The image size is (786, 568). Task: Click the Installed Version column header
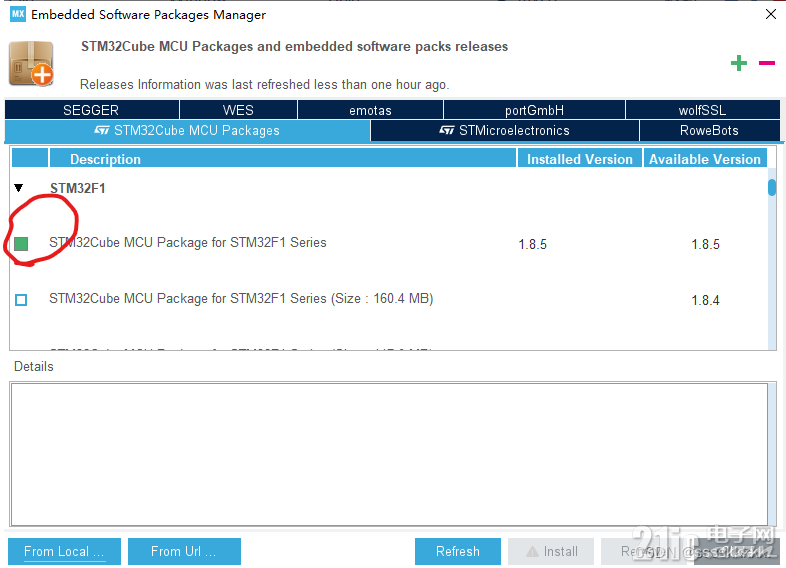tap(579, 158)
